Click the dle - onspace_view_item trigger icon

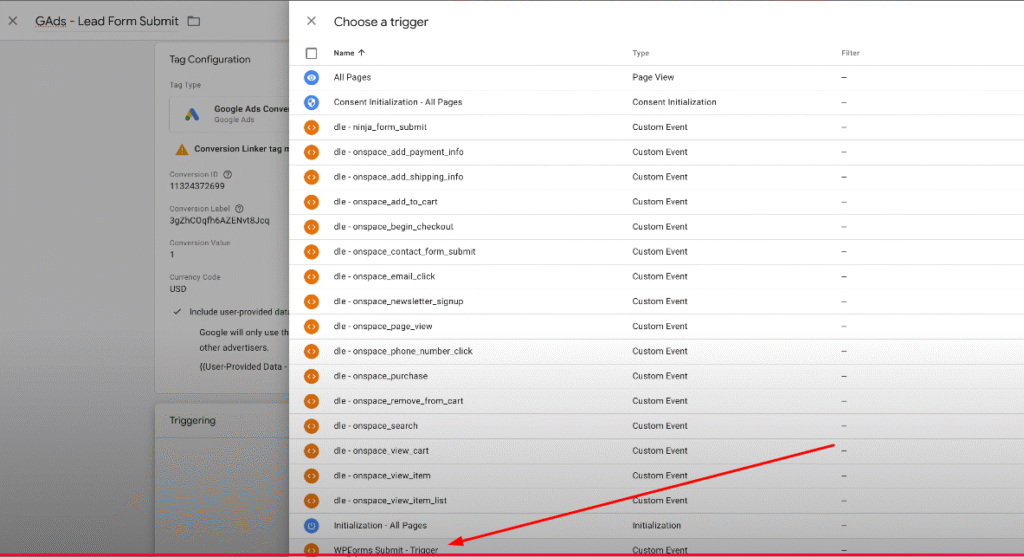click(x=312, y=475)
